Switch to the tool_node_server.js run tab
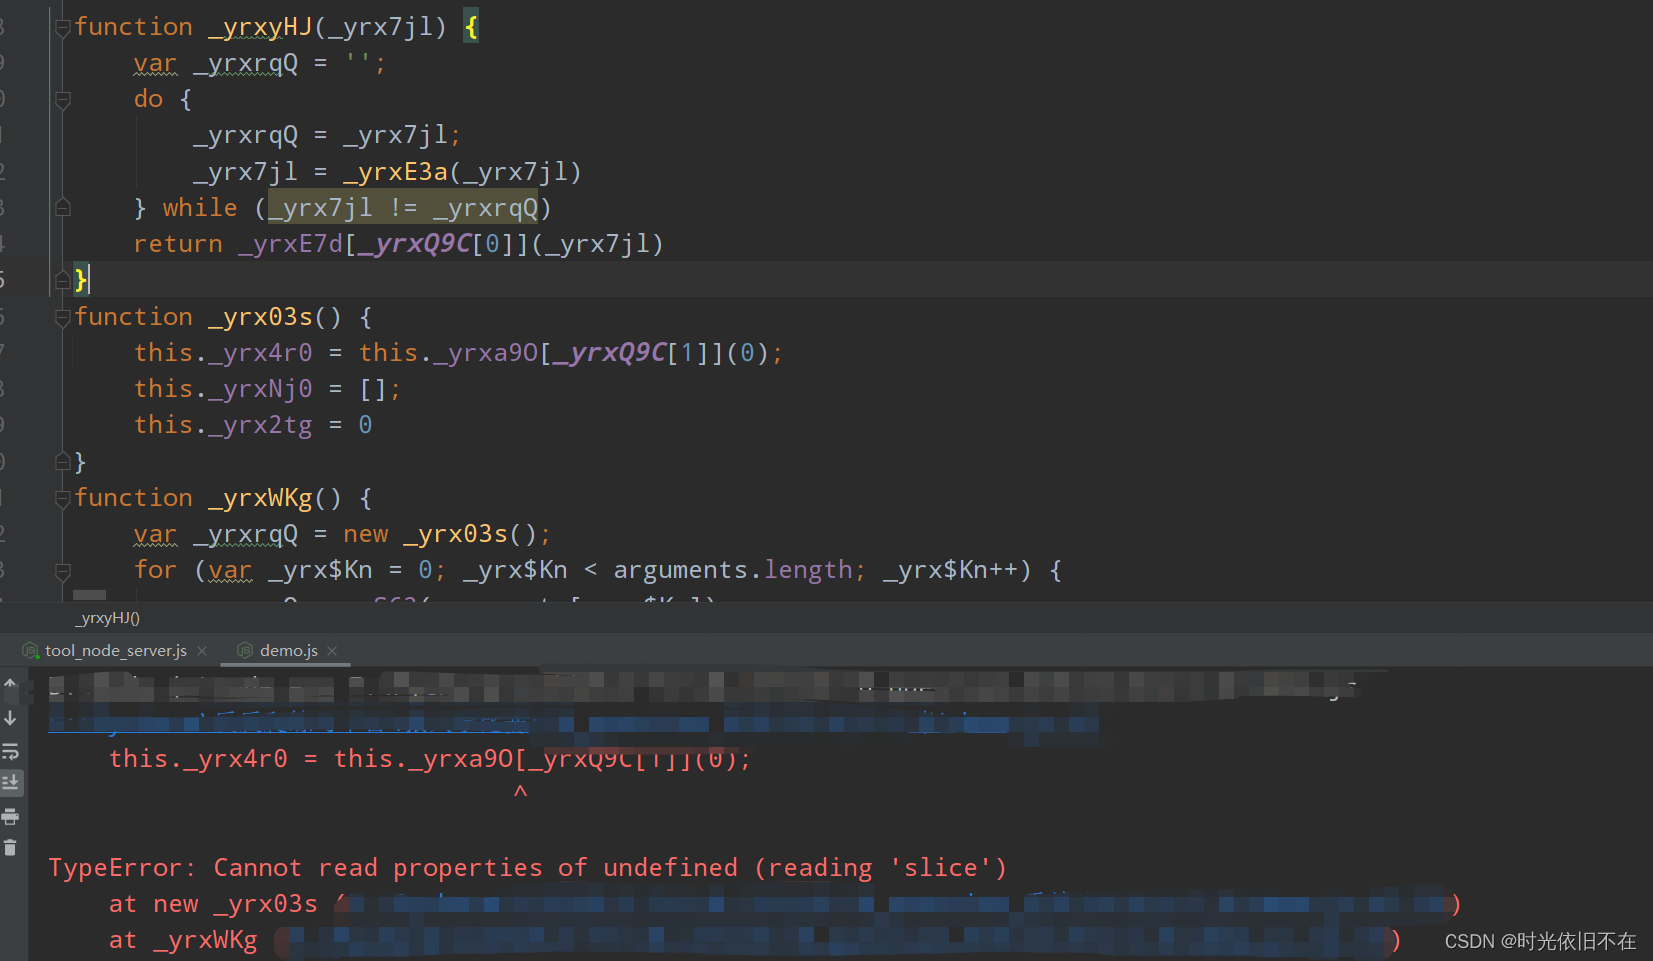Screen dimensions: 1653x961 click(116, 650)
